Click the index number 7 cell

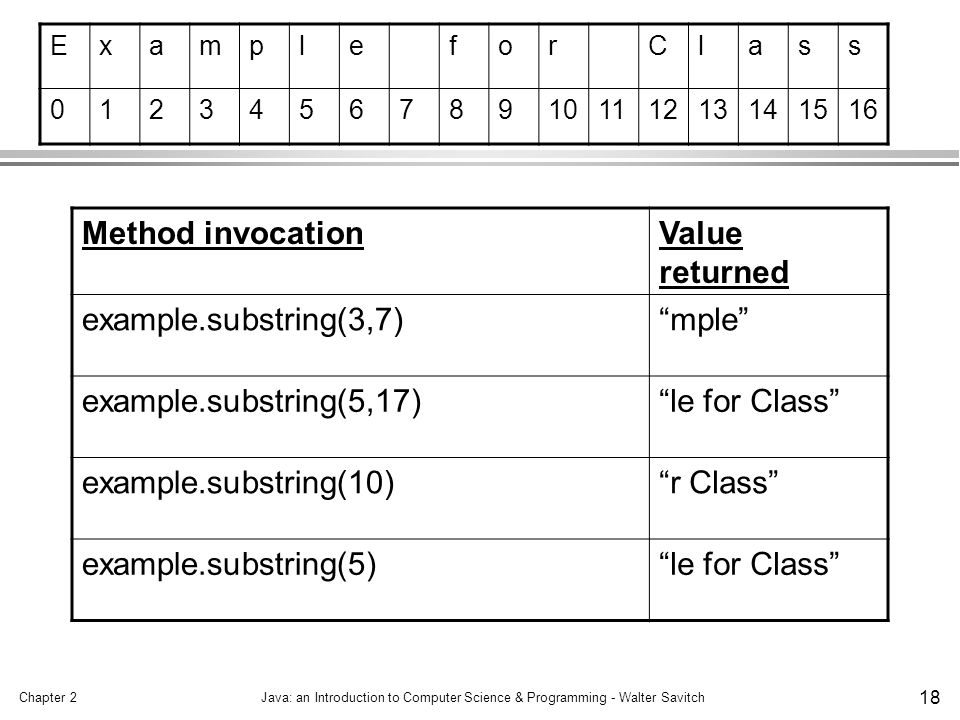tap(414, 116)
